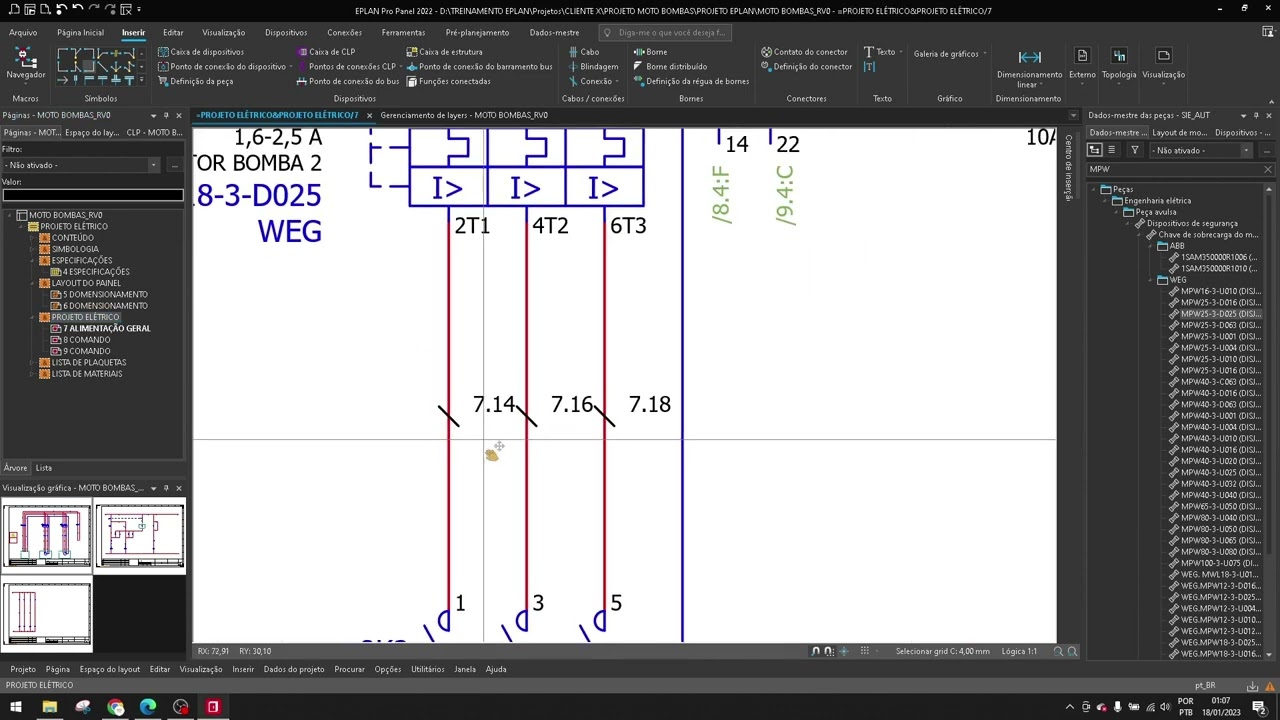Click the filter funnel icon in parts panel

point(1134,150)
